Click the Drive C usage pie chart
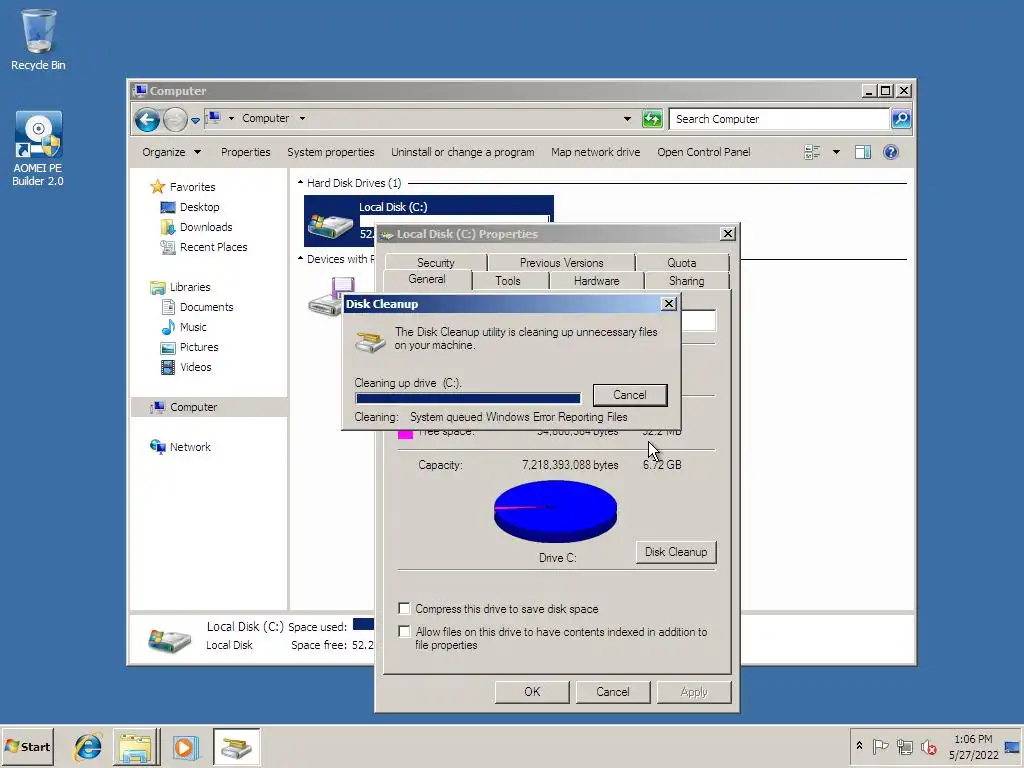1024x768 pixels. click(555, 511)
